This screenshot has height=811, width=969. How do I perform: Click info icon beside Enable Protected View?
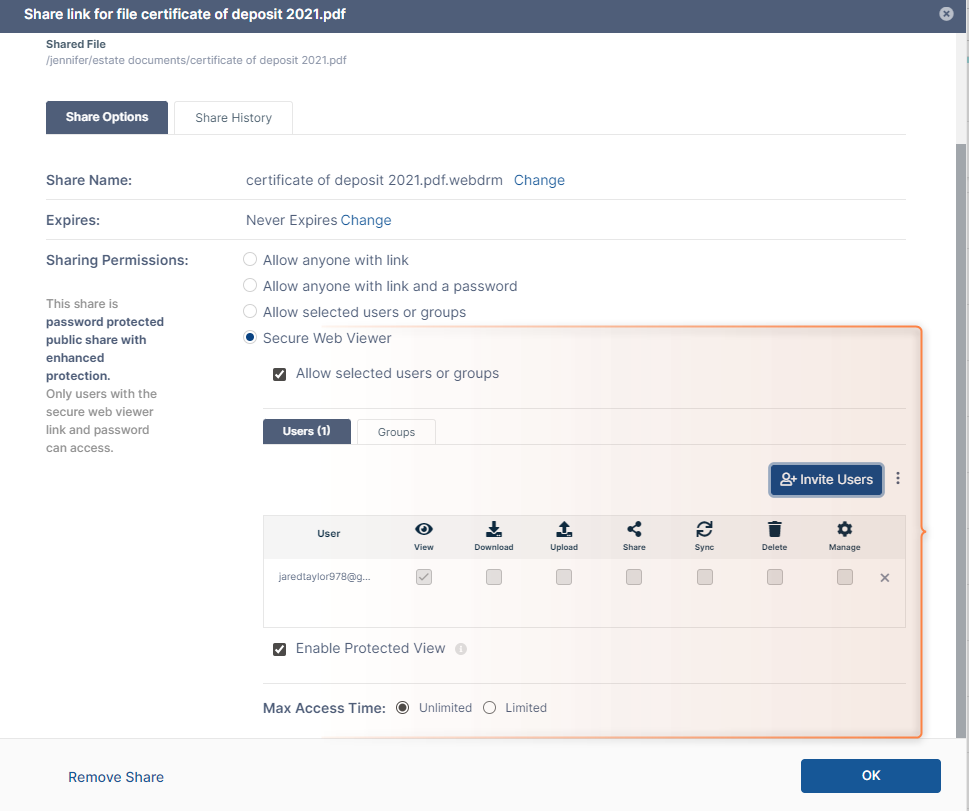[x=461, y=649]
